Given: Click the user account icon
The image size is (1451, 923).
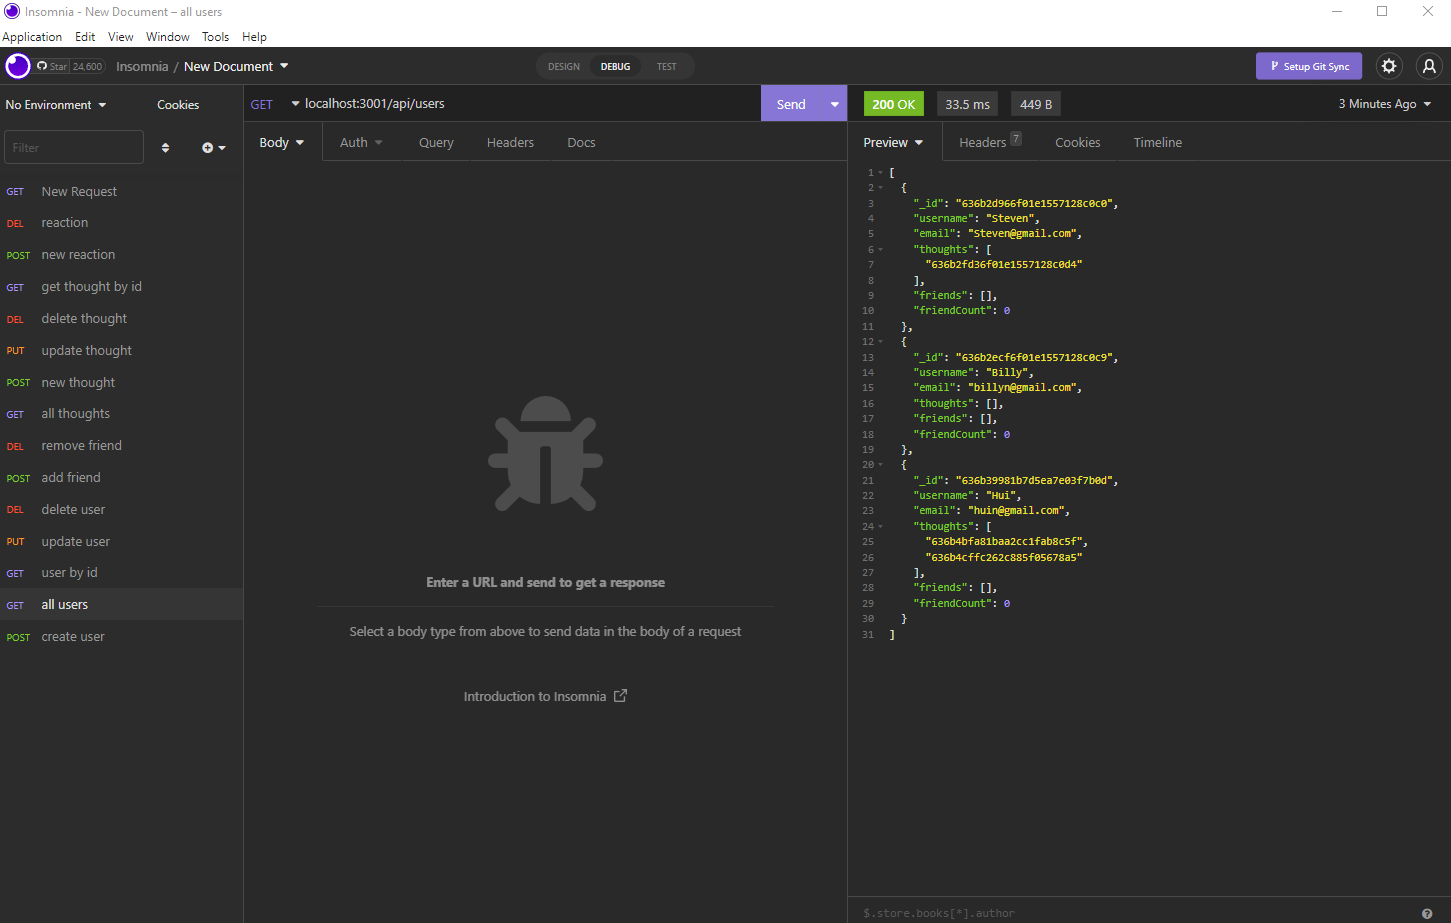Looking at the screenshot, I should click(1429, 66).
